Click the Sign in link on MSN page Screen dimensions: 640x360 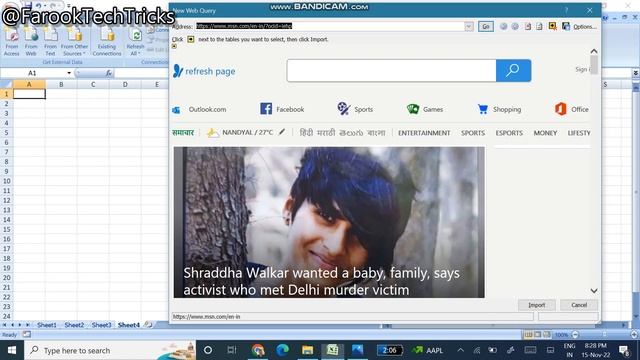582,69
